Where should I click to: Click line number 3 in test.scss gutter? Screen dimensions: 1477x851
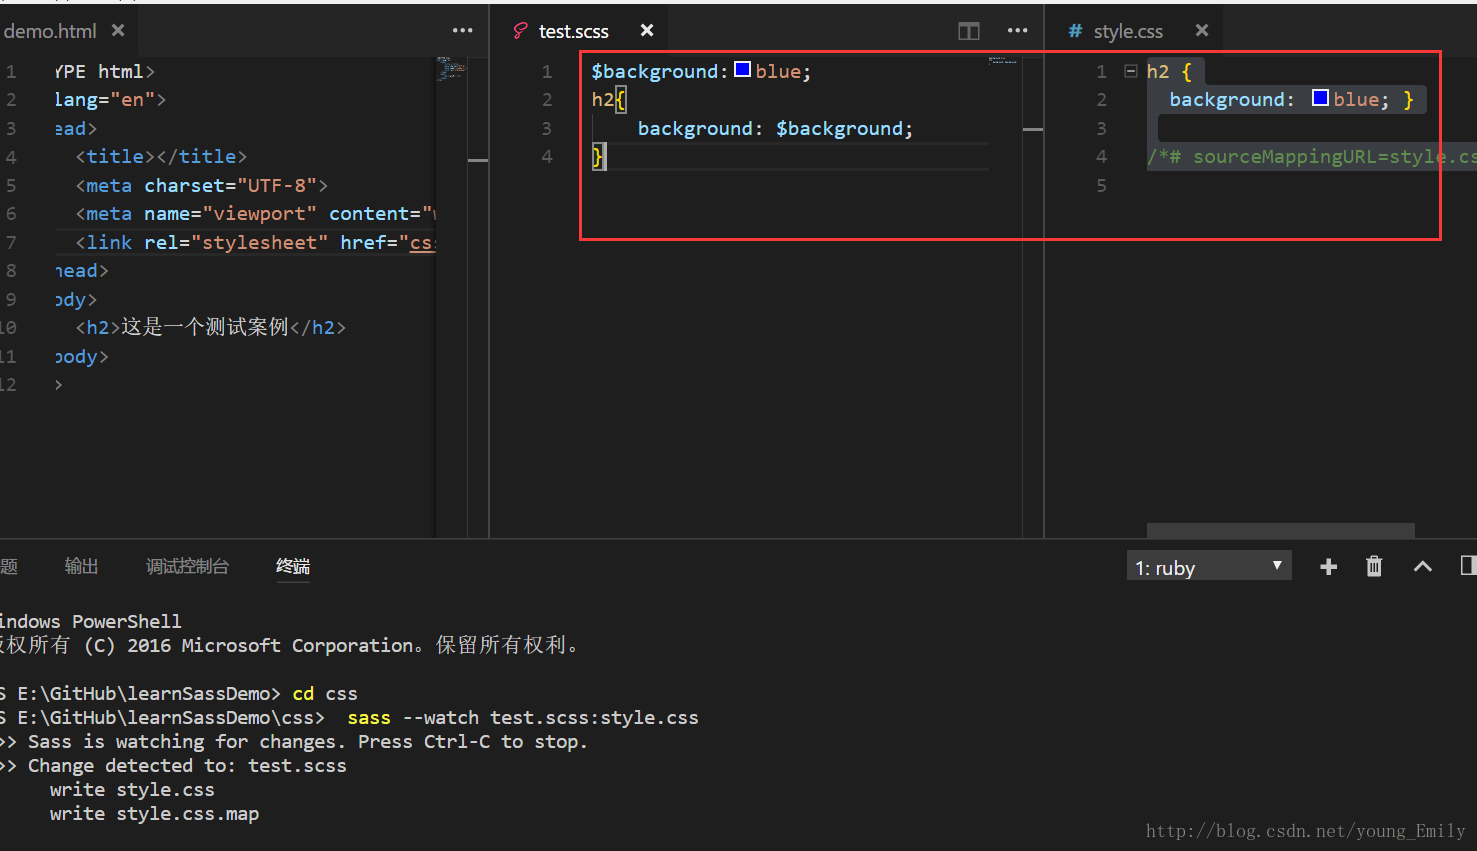point(547,129)
